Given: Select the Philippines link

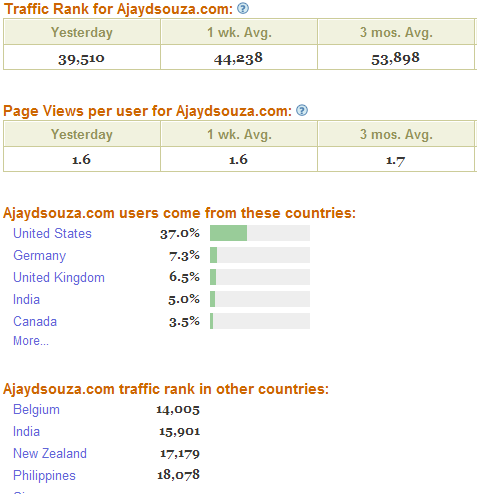Looking at the screenshot, I should click(x=44, y=476).
